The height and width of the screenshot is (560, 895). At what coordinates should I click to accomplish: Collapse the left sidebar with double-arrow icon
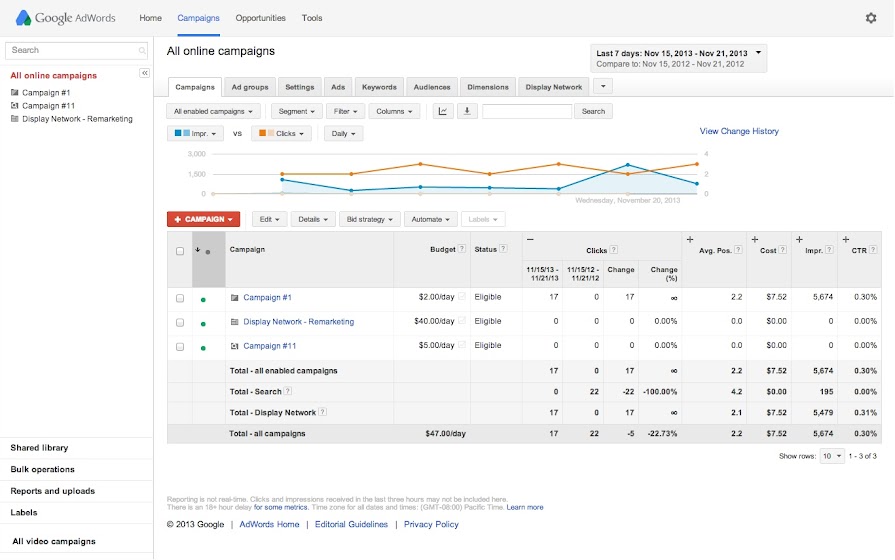[144, 74]
